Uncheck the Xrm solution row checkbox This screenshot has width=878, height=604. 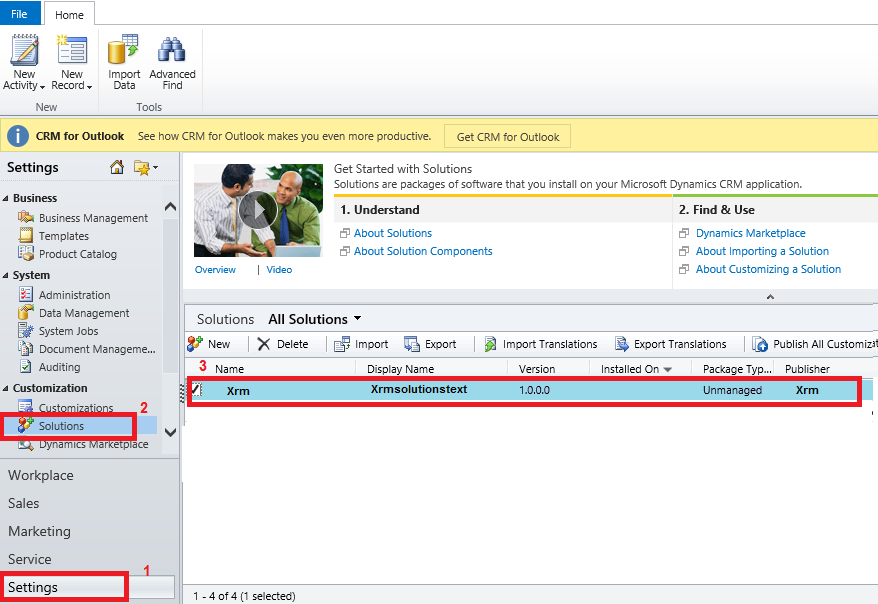click(196, 390)
